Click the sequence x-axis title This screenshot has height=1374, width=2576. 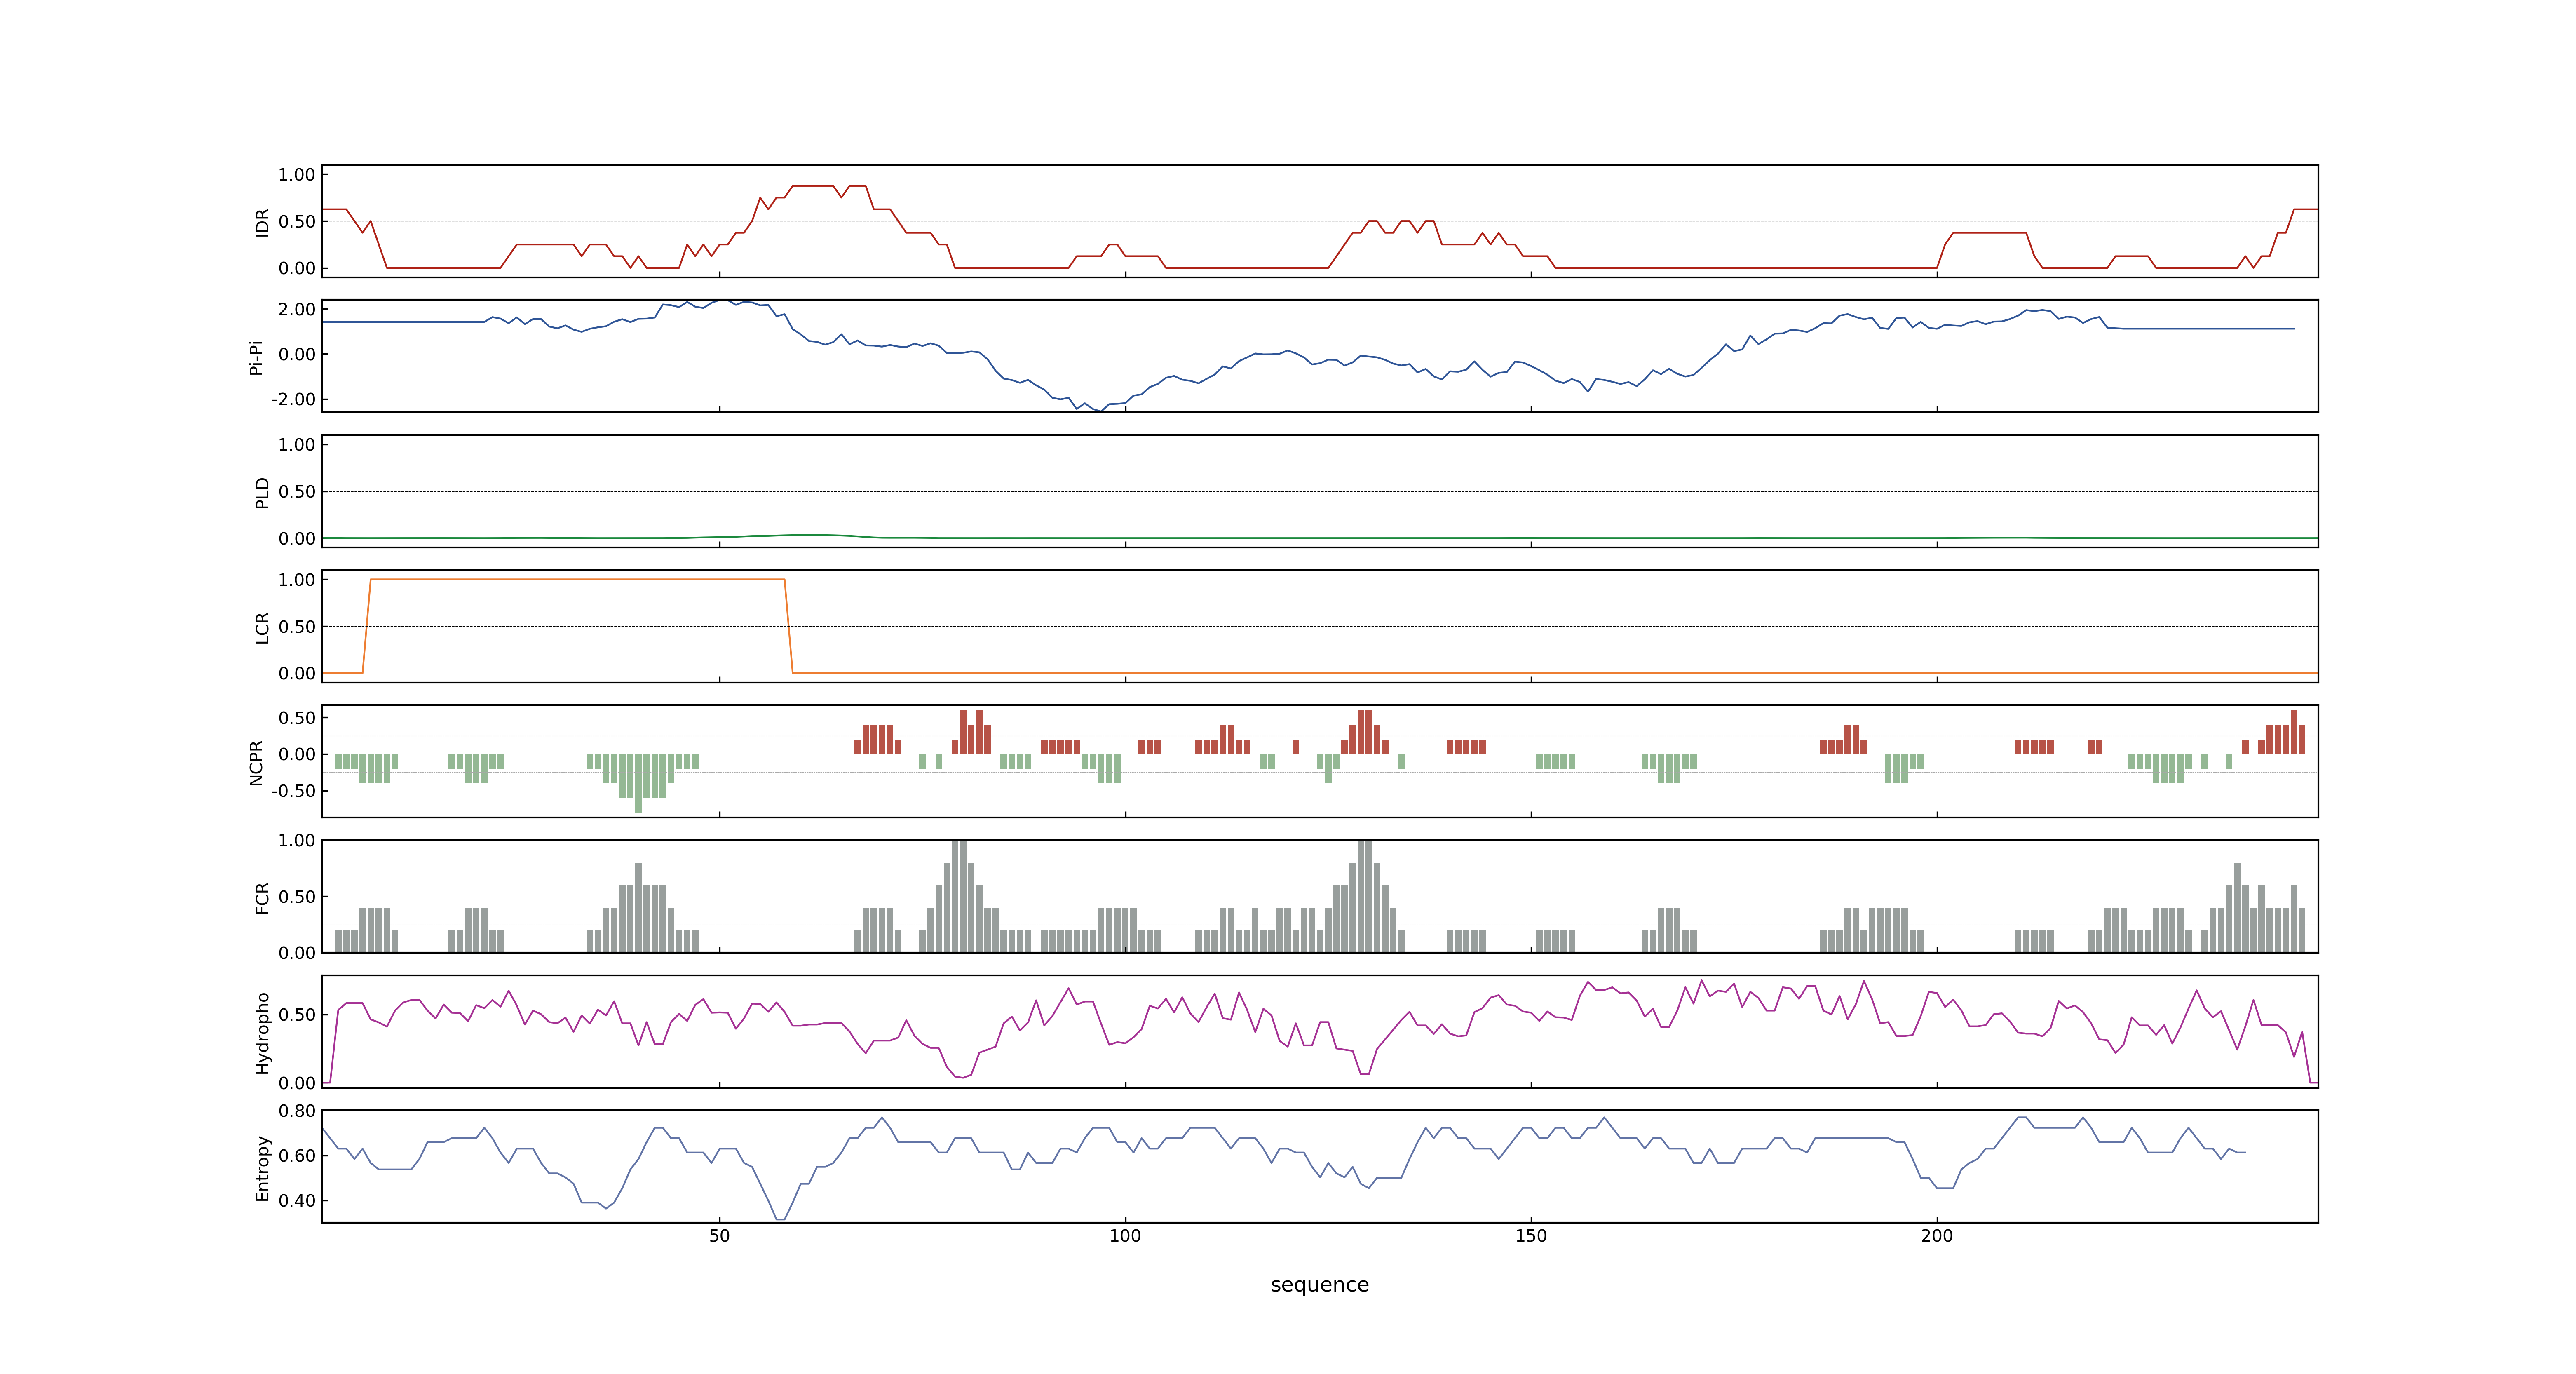(1319, 1285)
